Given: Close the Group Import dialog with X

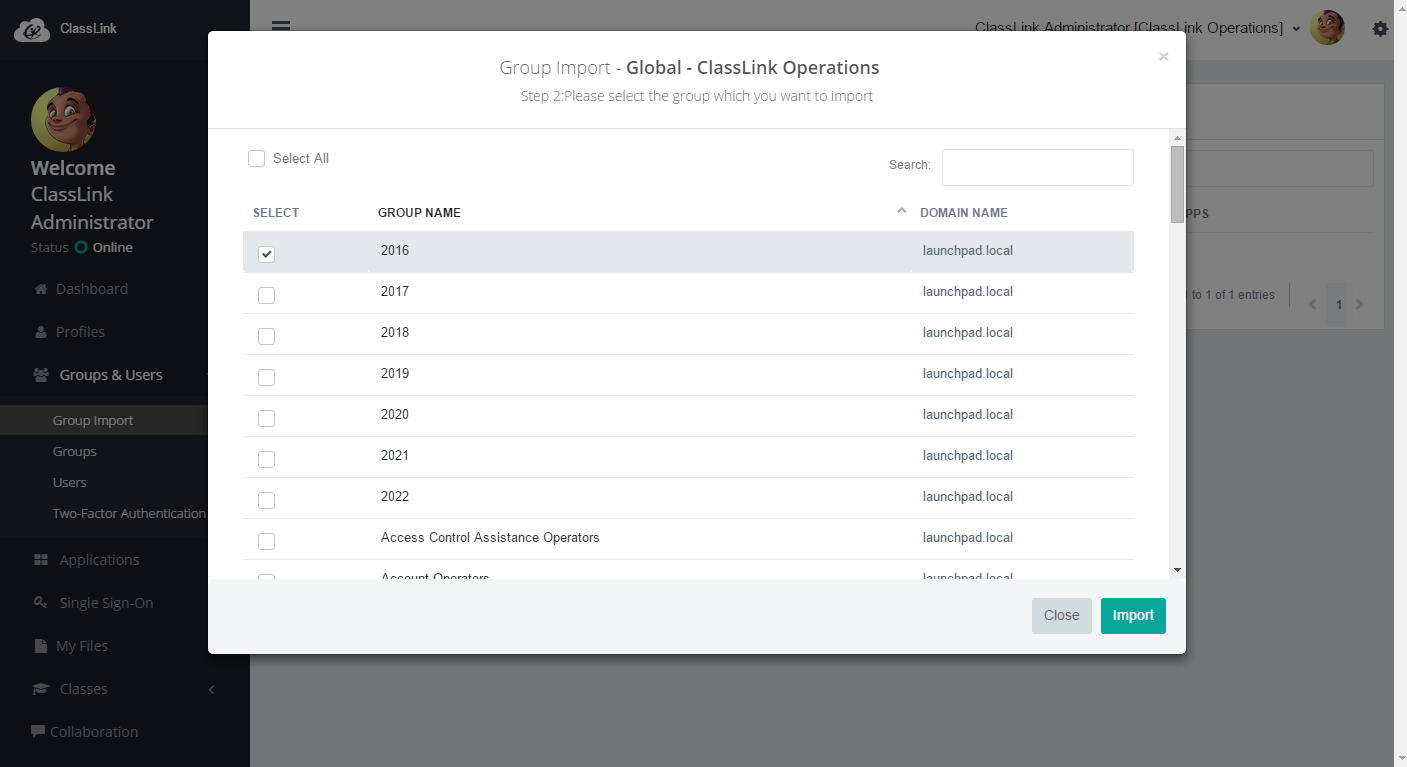Looking at the screenshot, I should [1163, 57].
